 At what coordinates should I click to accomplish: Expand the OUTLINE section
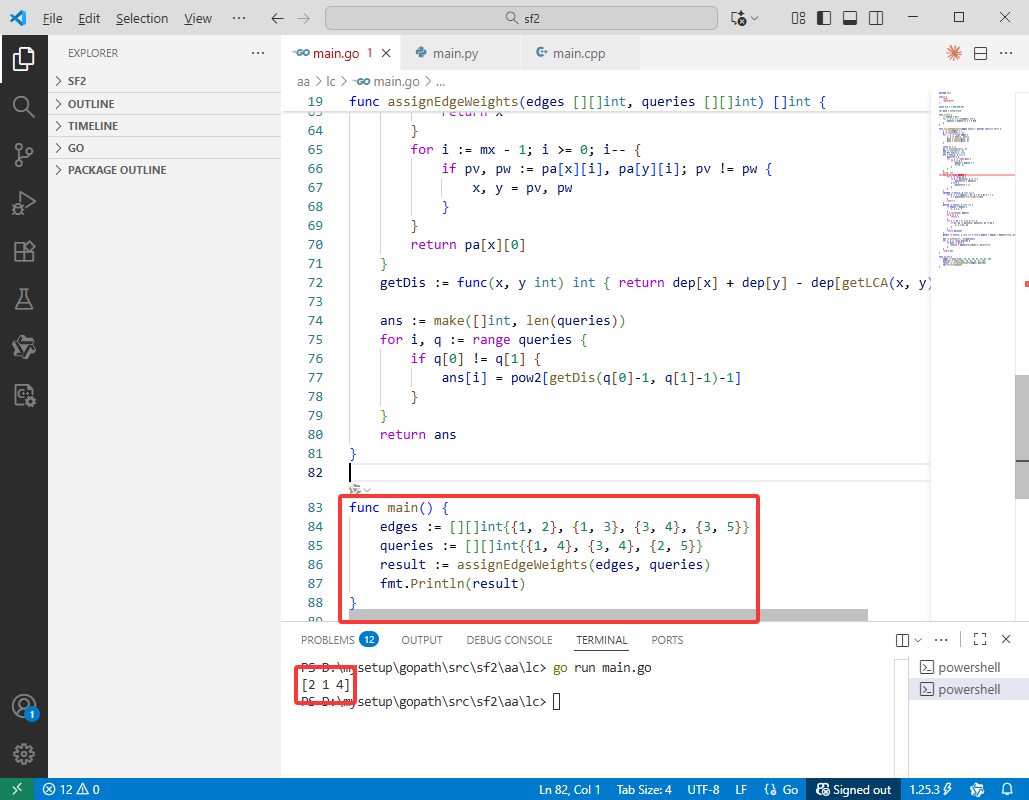point(164,104)
